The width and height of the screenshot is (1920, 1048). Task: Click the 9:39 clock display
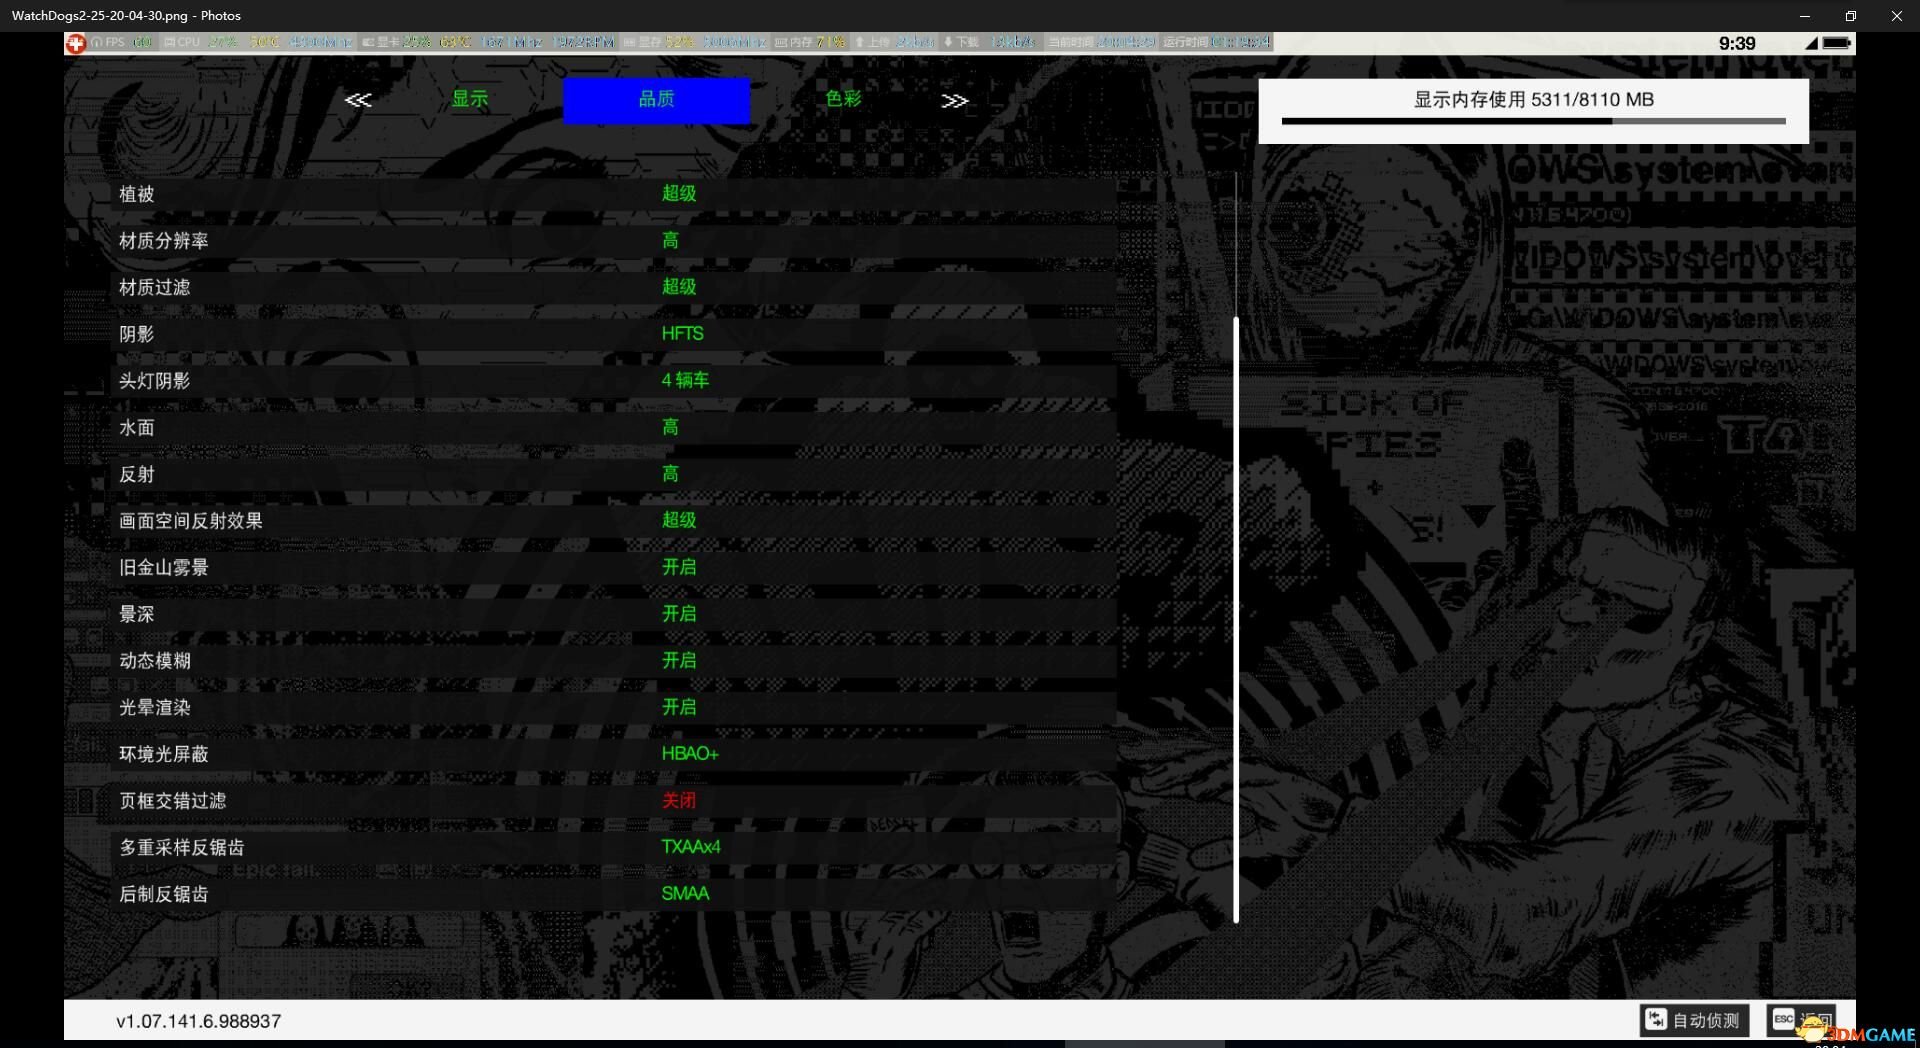1737,43
